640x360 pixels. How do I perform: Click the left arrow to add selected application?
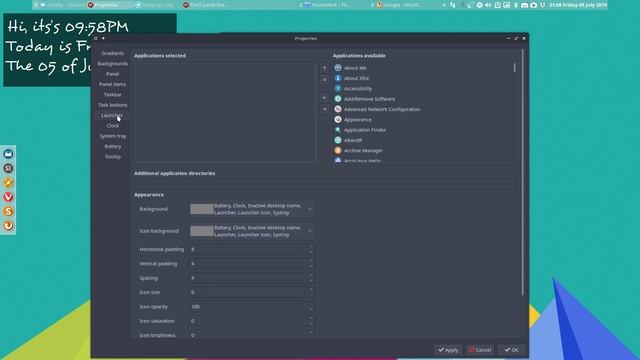click(x=324, y=98)
